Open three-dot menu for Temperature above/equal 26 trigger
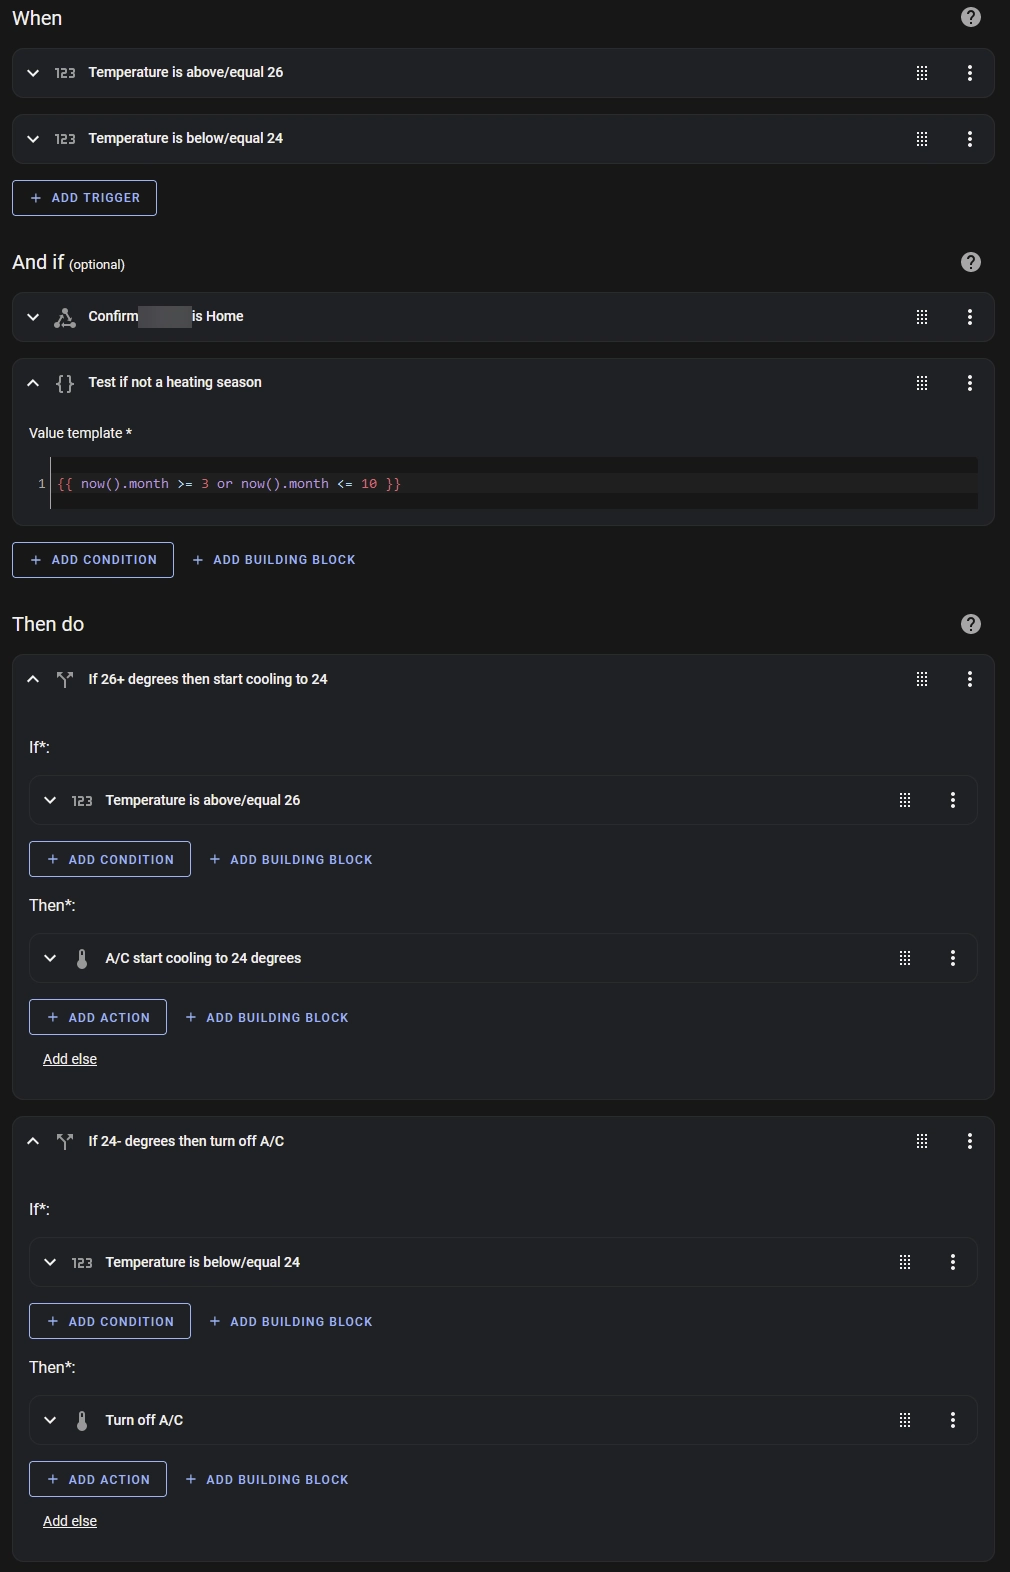The image size is (1010, 1572). [x=969, y=73]
